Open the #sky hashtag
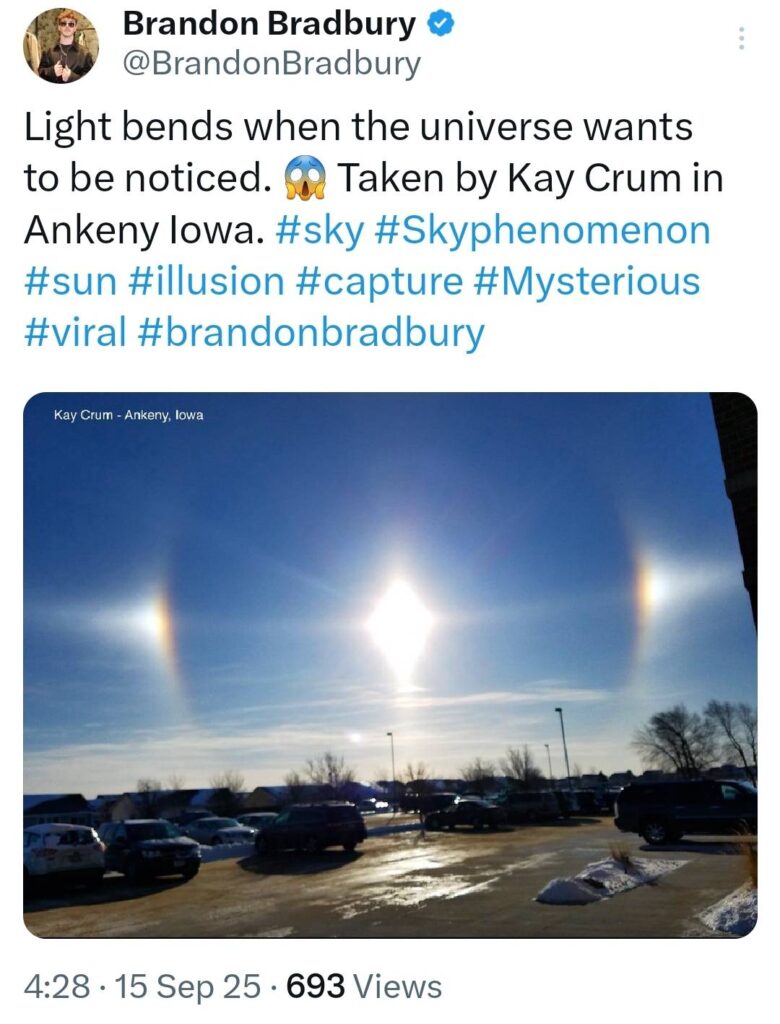Viewport: 780px width, 1024px height. pos(320,231)
